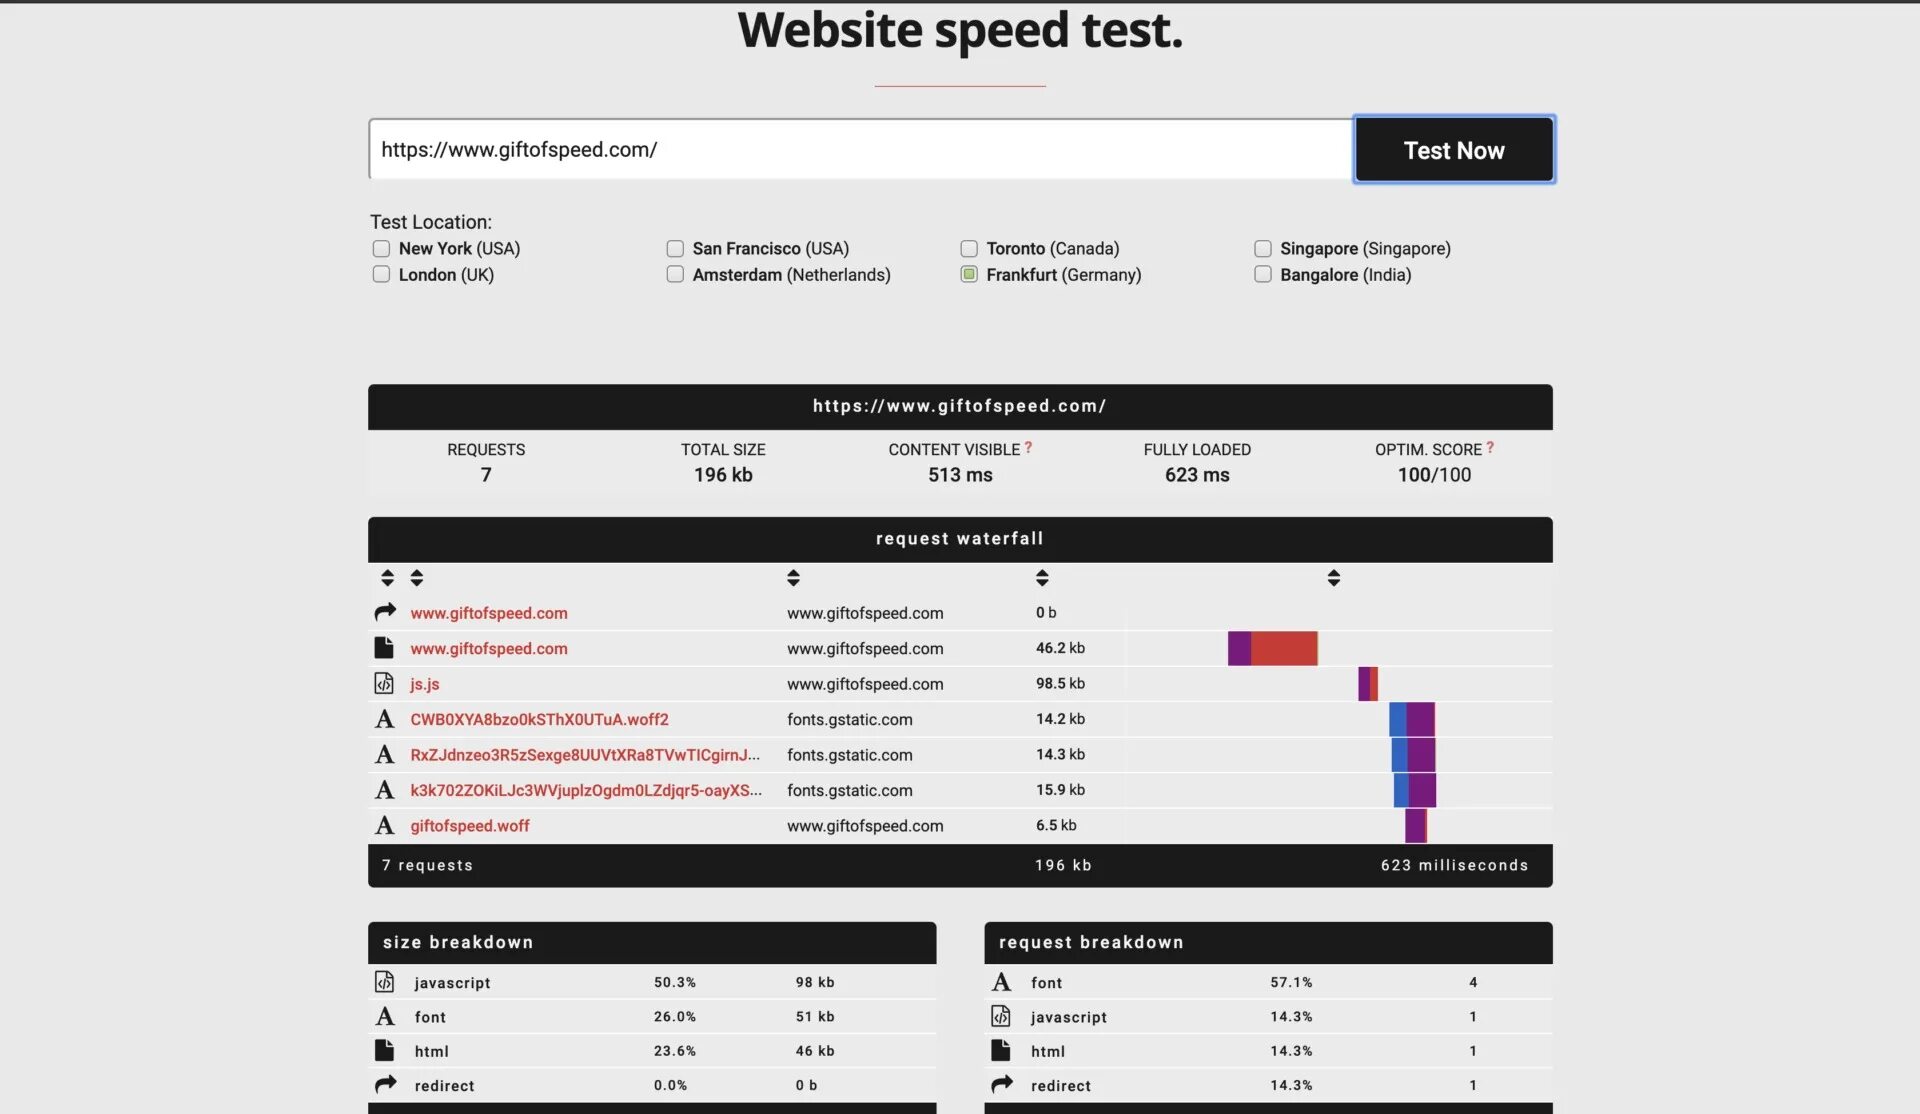
Task: Click the request waterfall header
Action: pos(960,539)
